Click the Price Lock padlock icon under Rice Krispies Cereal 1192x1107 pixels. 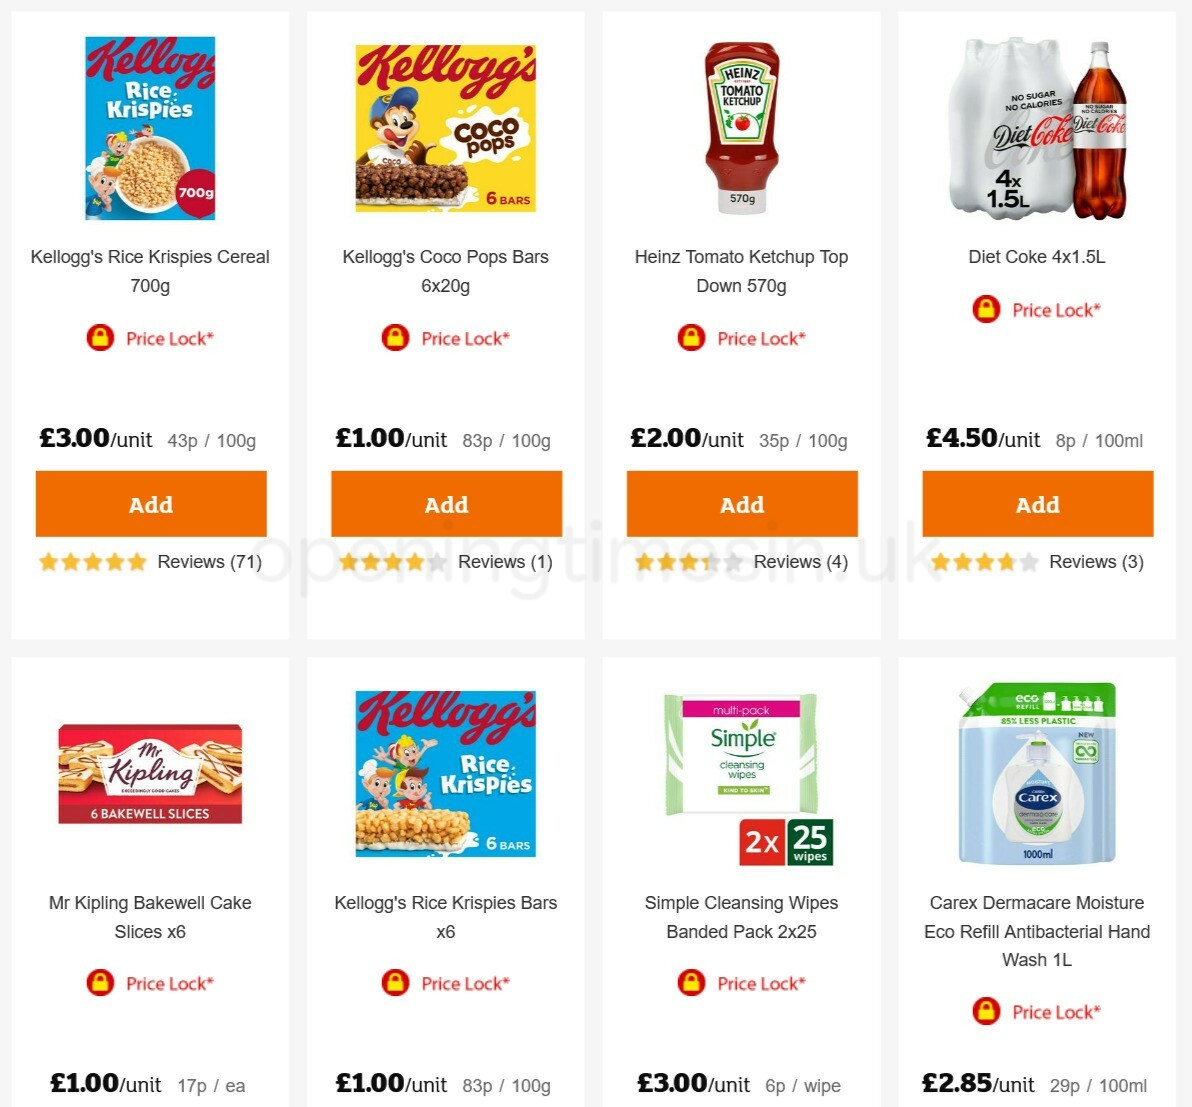tap(99, 338)
